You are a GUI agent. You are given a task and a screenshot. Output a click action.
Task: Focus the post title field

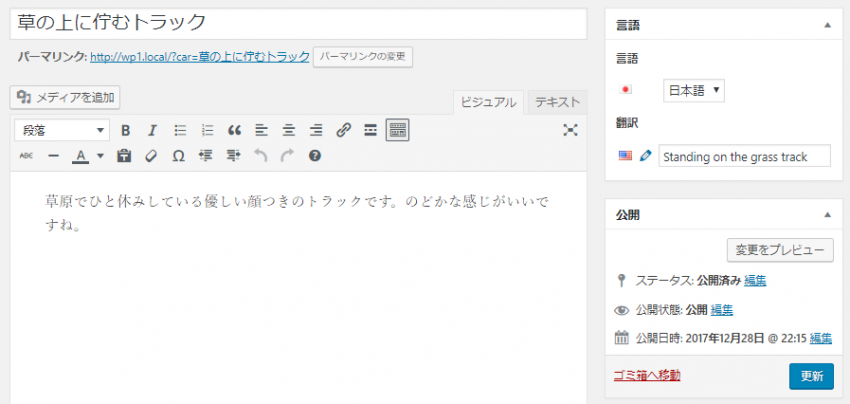click(x=298, y=23)
